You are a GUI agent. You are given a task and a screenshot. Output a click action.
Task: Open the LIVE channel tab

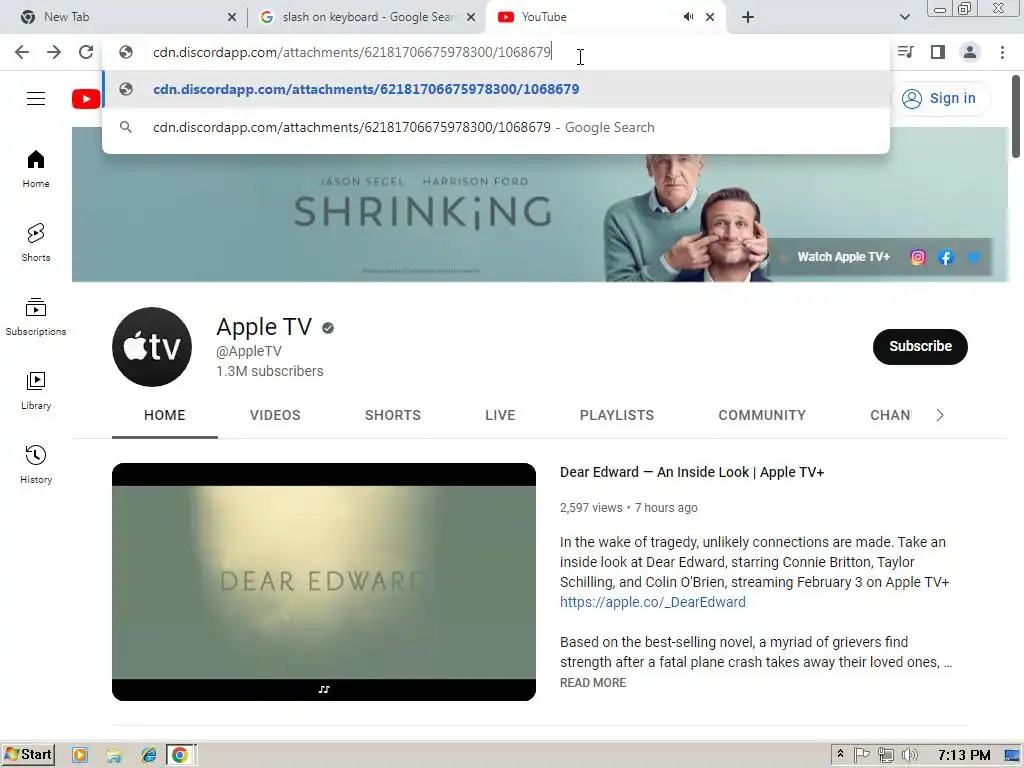point(500,415)
